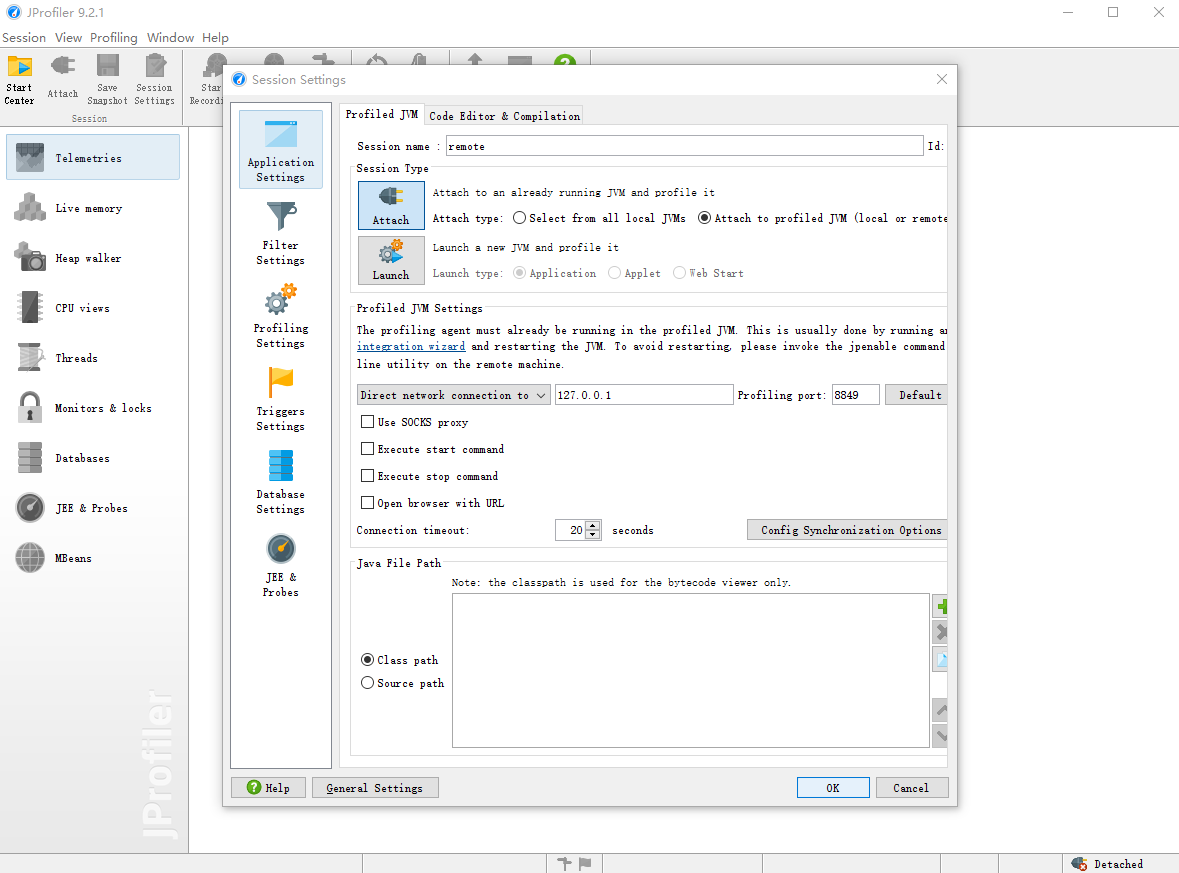Select Triggers Settings in dialog
1179x873 pixels.
coord(280,399)
